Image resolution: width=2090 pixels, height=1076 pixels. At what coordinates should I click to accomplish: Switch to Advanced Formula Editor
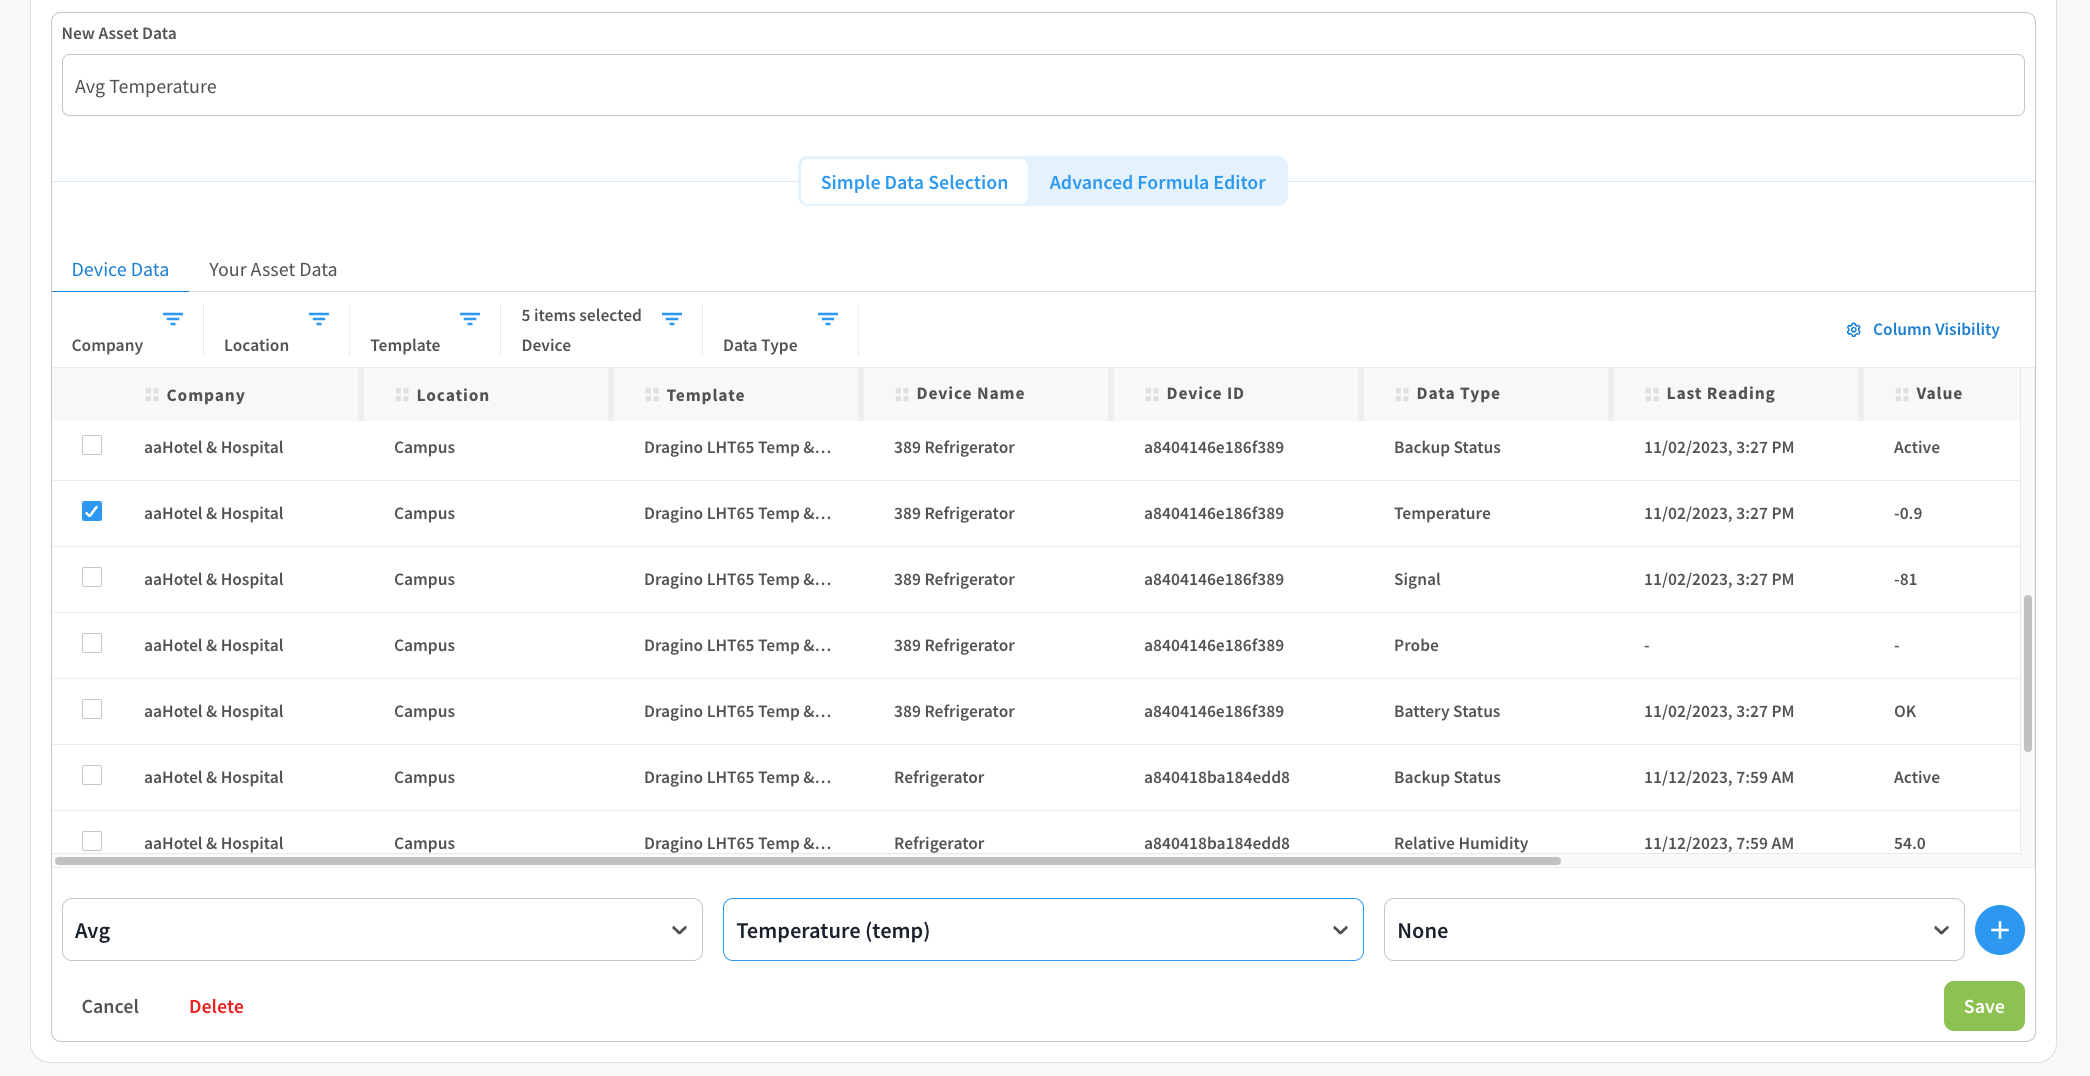tap(1157, 182)
